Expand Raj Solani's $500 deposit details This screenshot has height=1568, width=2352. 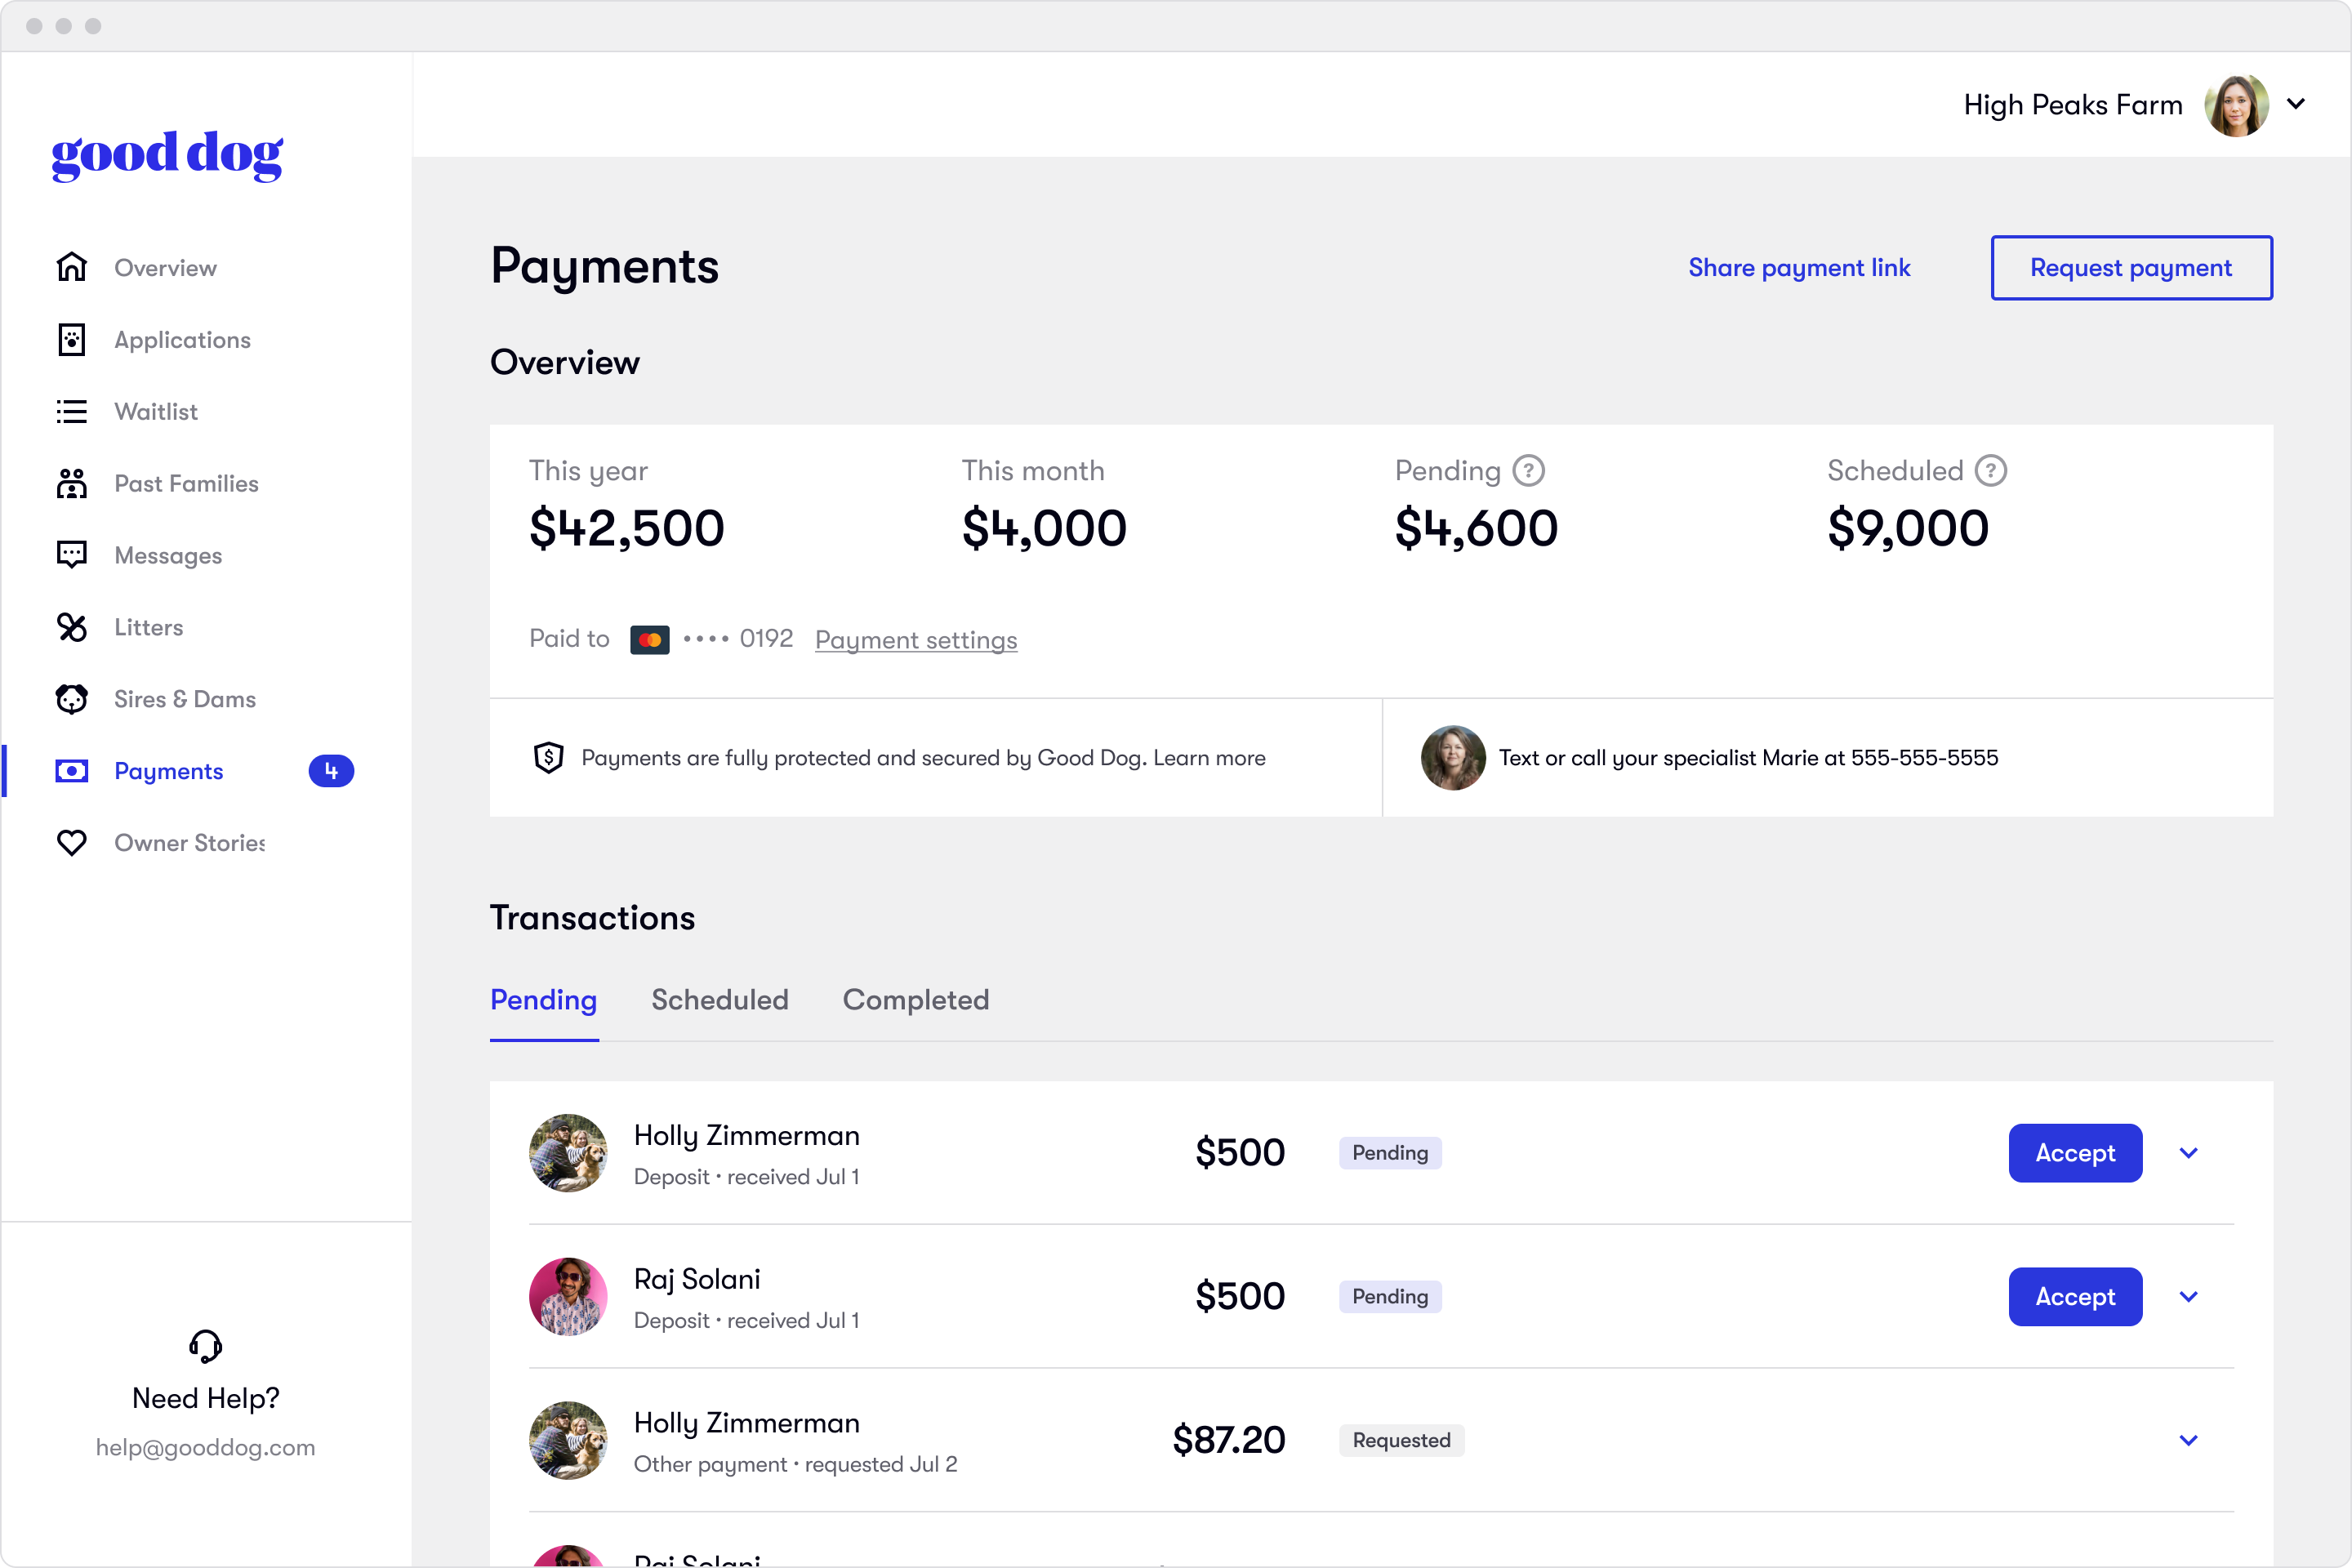[x=2188, y=1297]
